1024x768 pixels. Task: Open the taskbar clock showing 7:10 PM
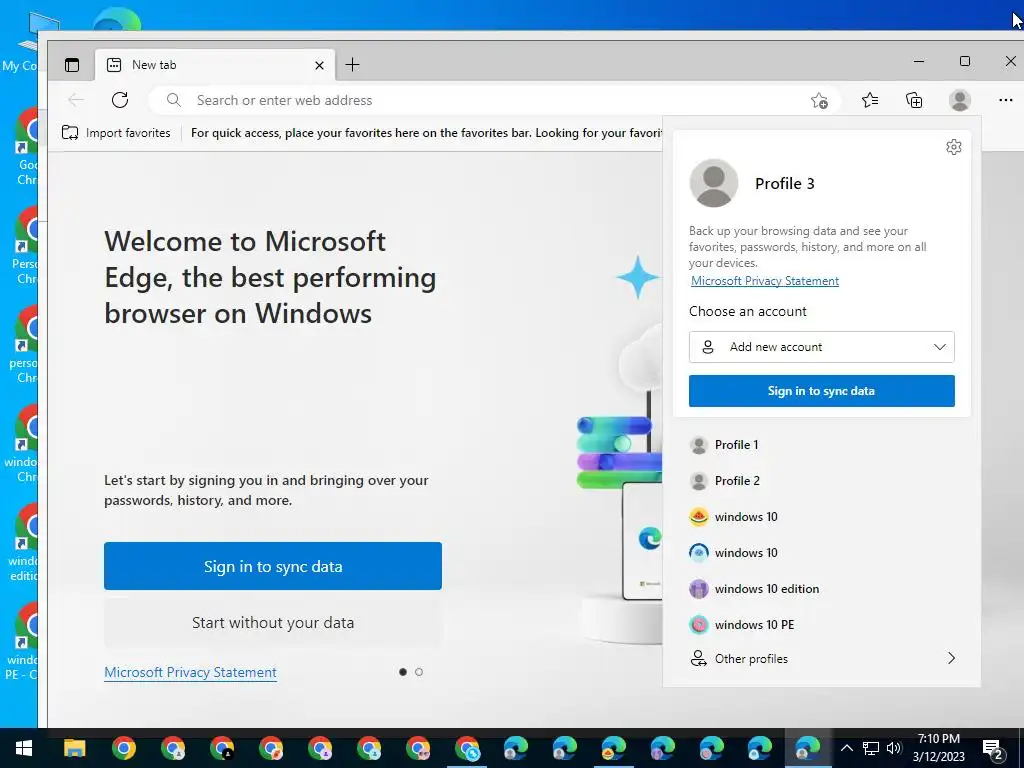pyautogui.click(x=938, y=748)
